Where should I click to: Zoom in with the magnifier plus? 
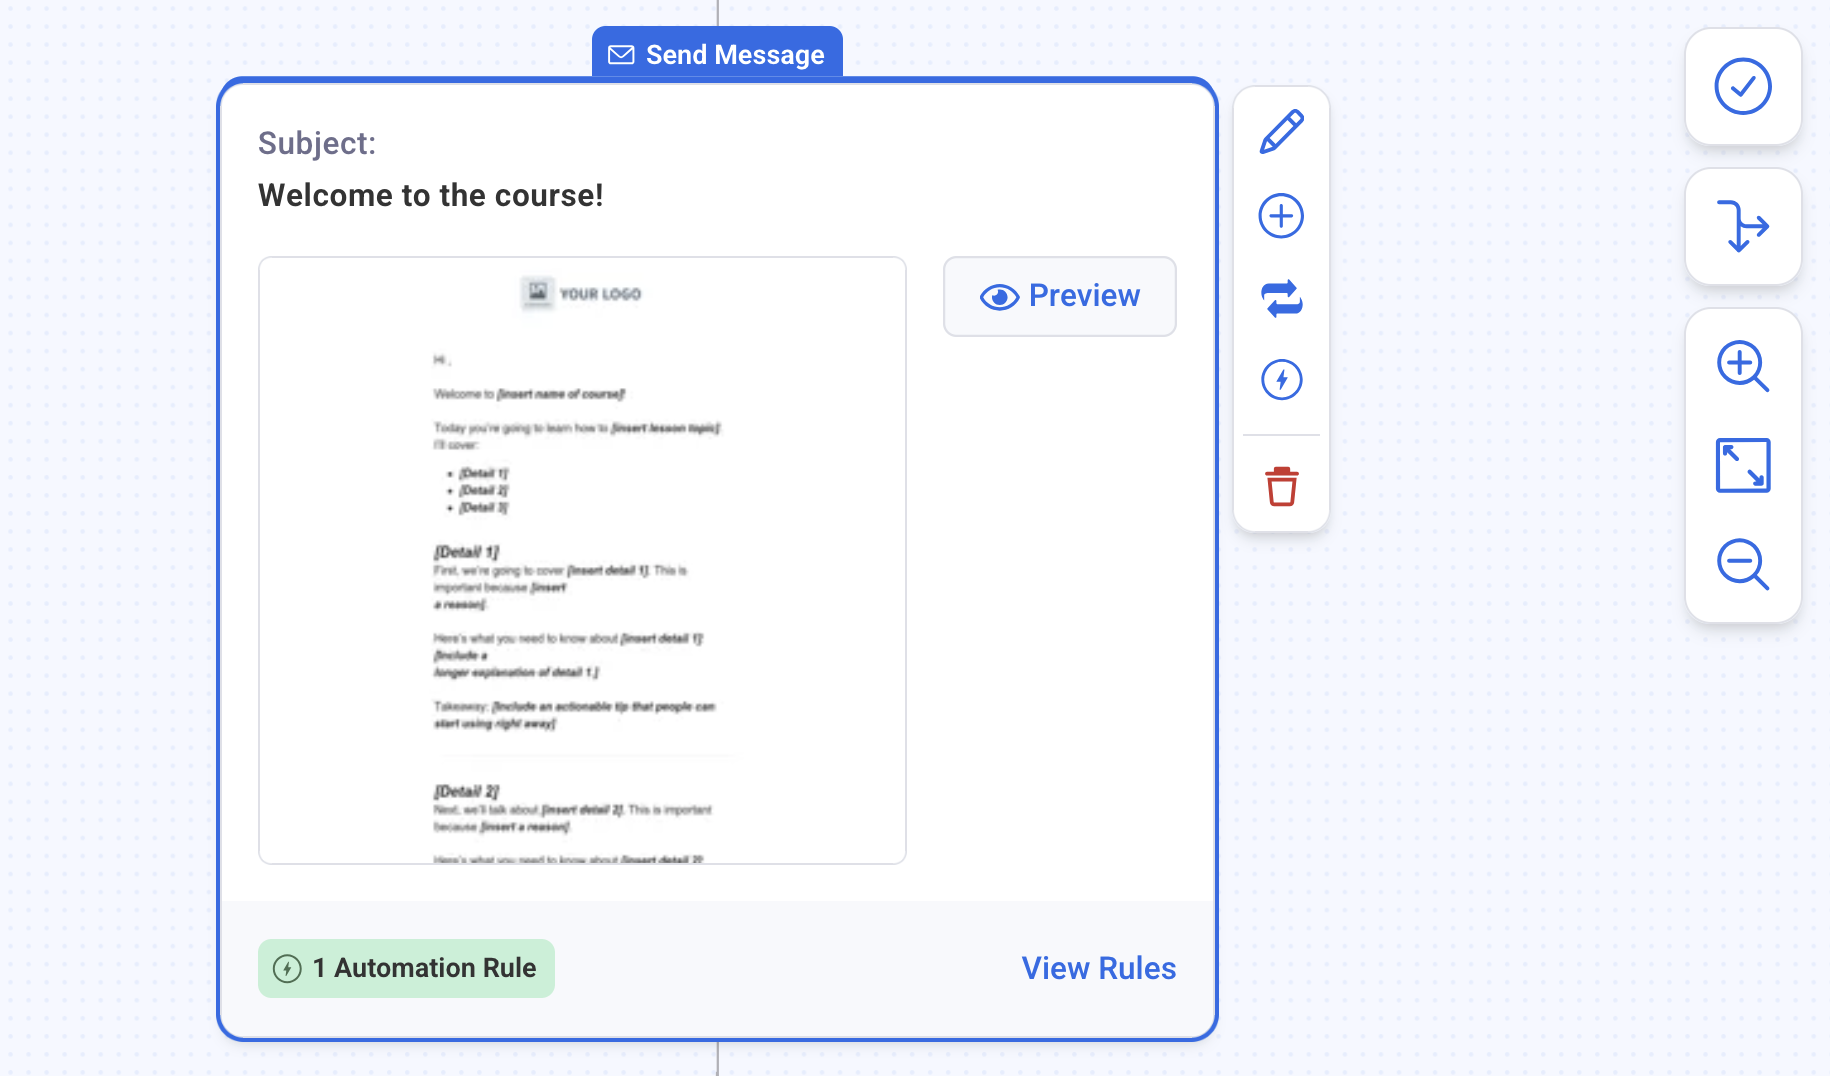click(x=1742, y=366)
